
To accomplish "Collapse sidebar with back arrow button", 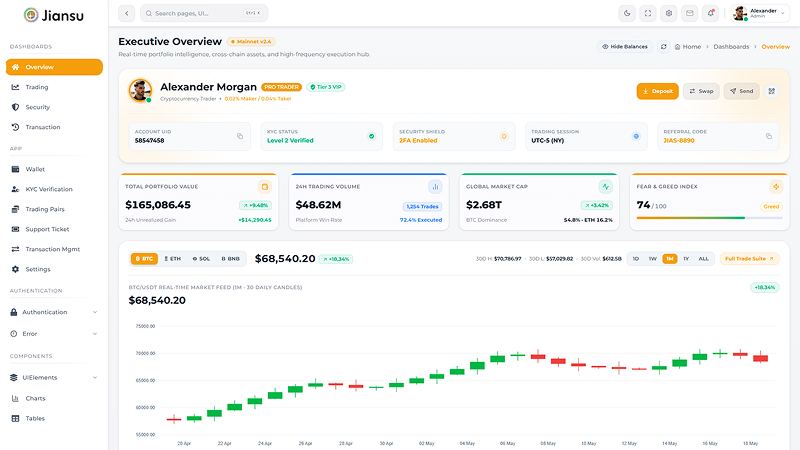I will tap(127, 13).
